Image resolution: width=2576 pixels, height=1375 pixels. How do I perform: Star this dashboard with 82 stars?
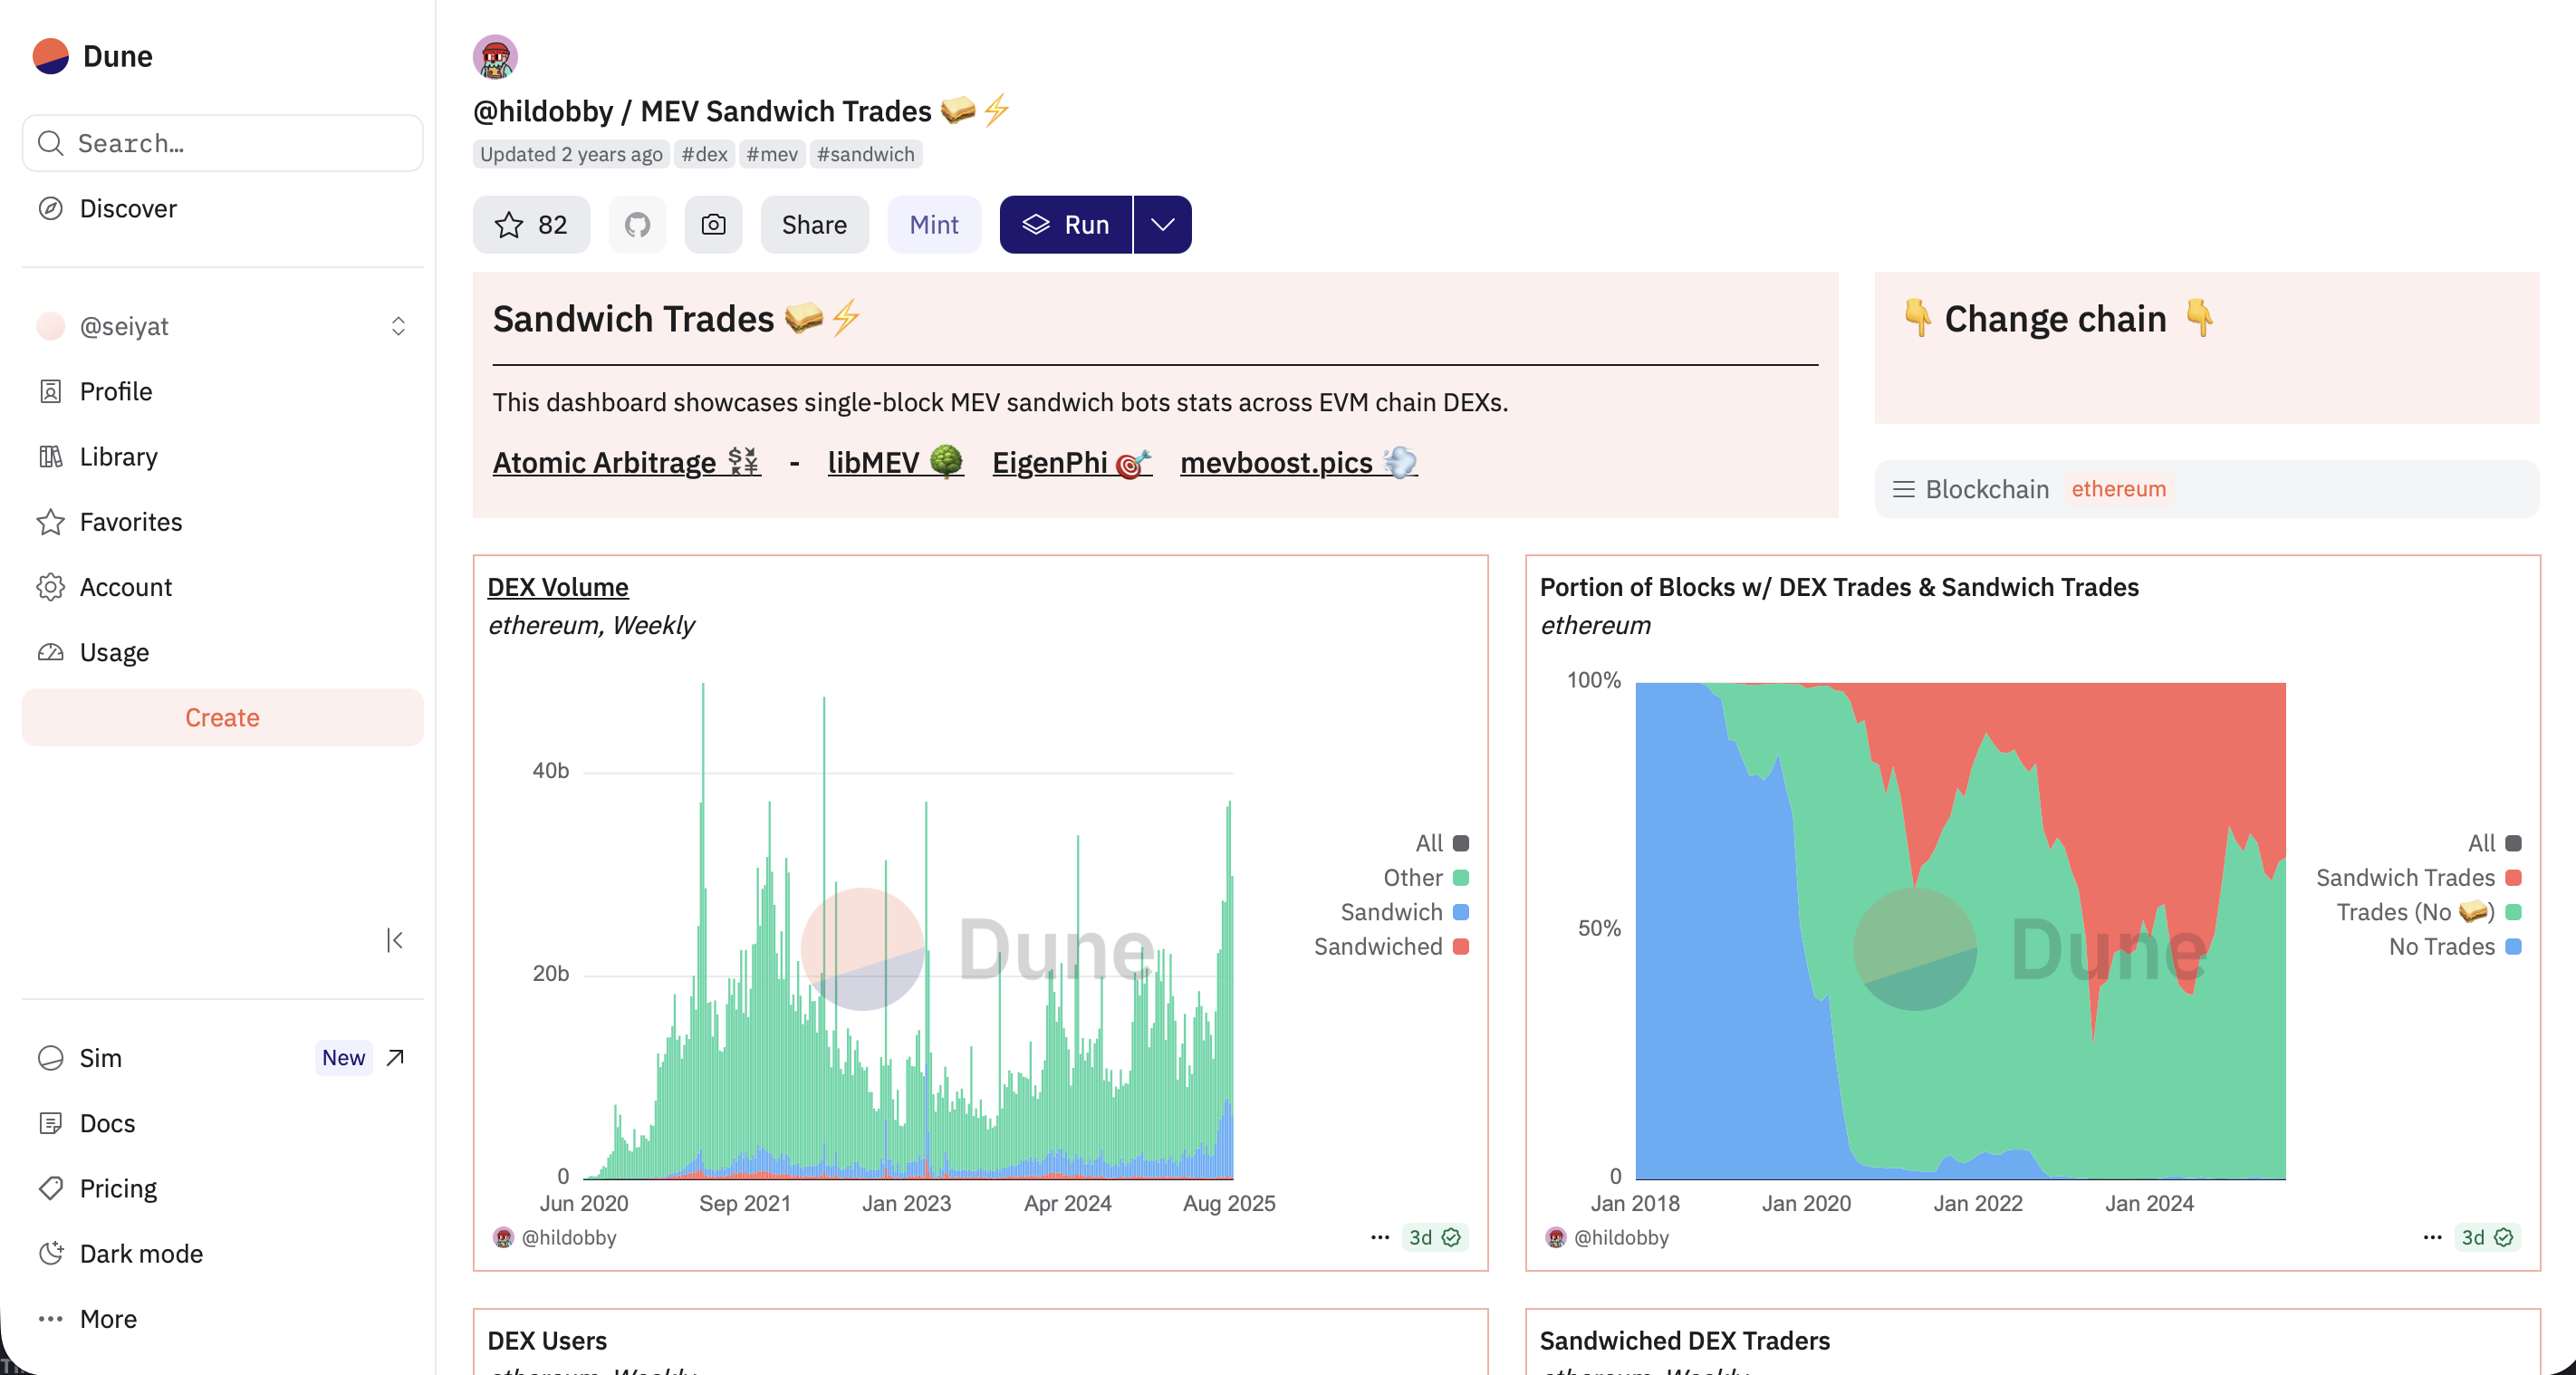(531, 225)
